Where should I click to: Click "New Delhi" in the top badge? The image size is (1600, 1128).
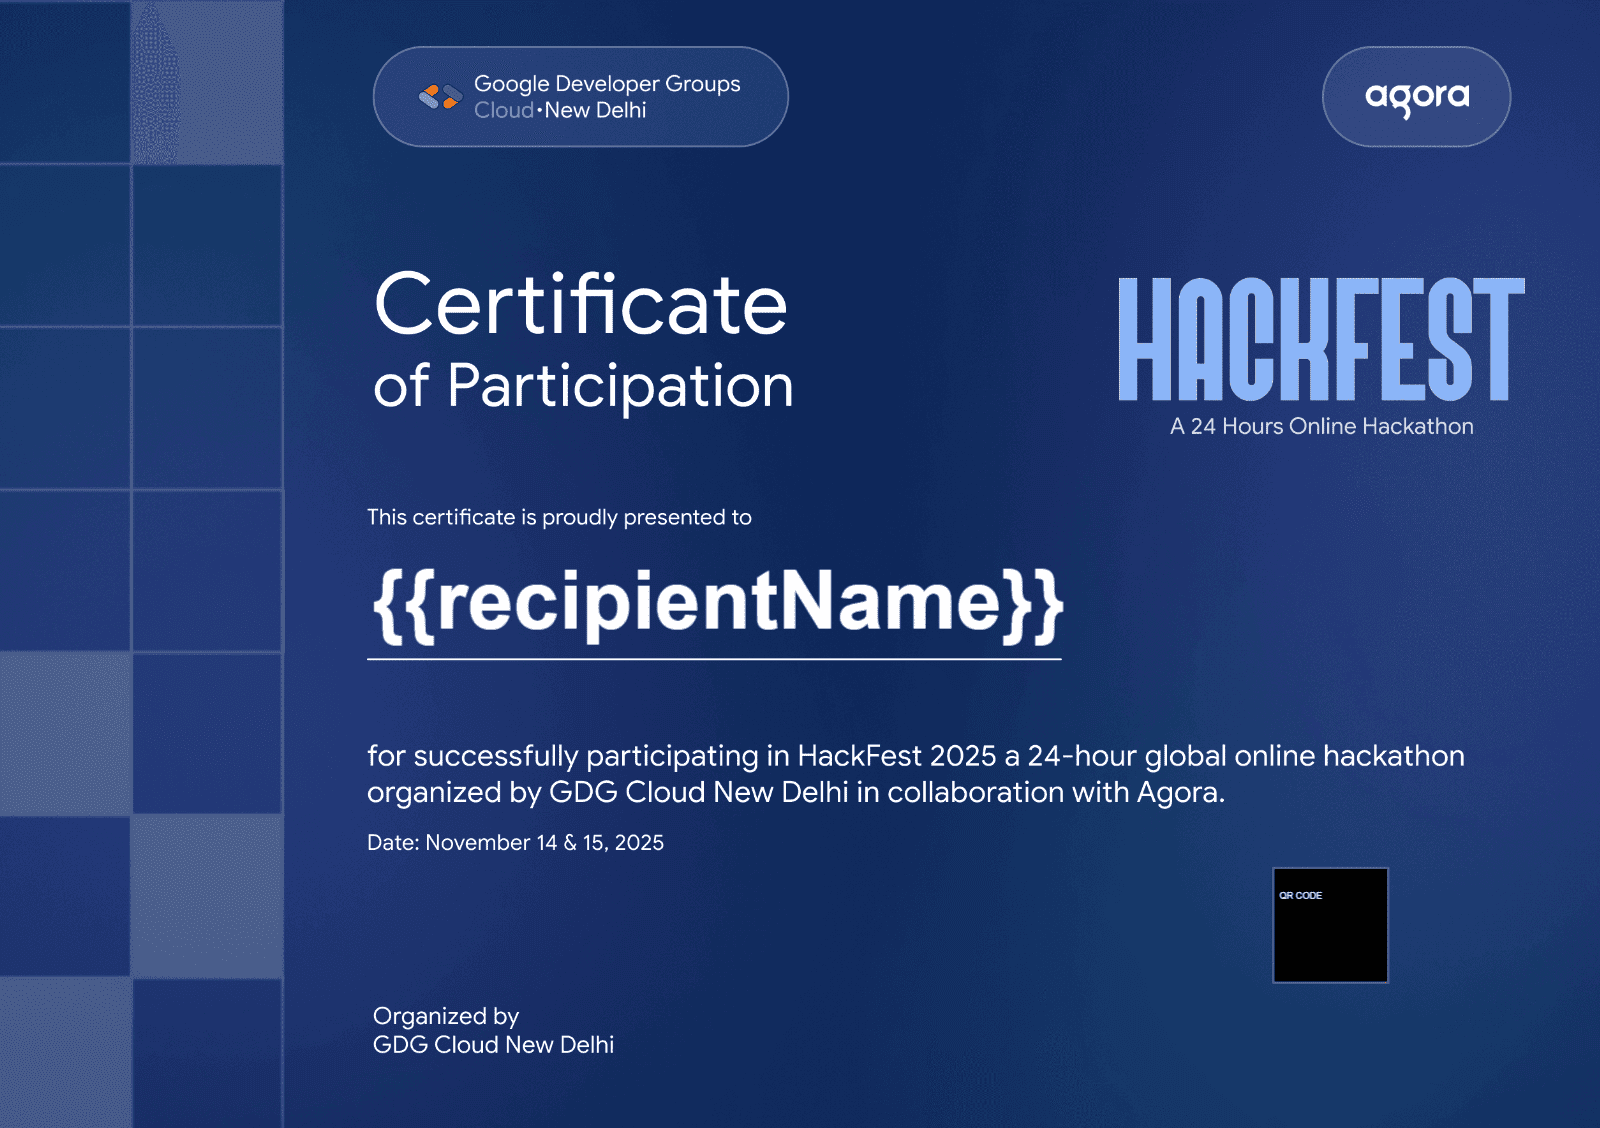596,111
